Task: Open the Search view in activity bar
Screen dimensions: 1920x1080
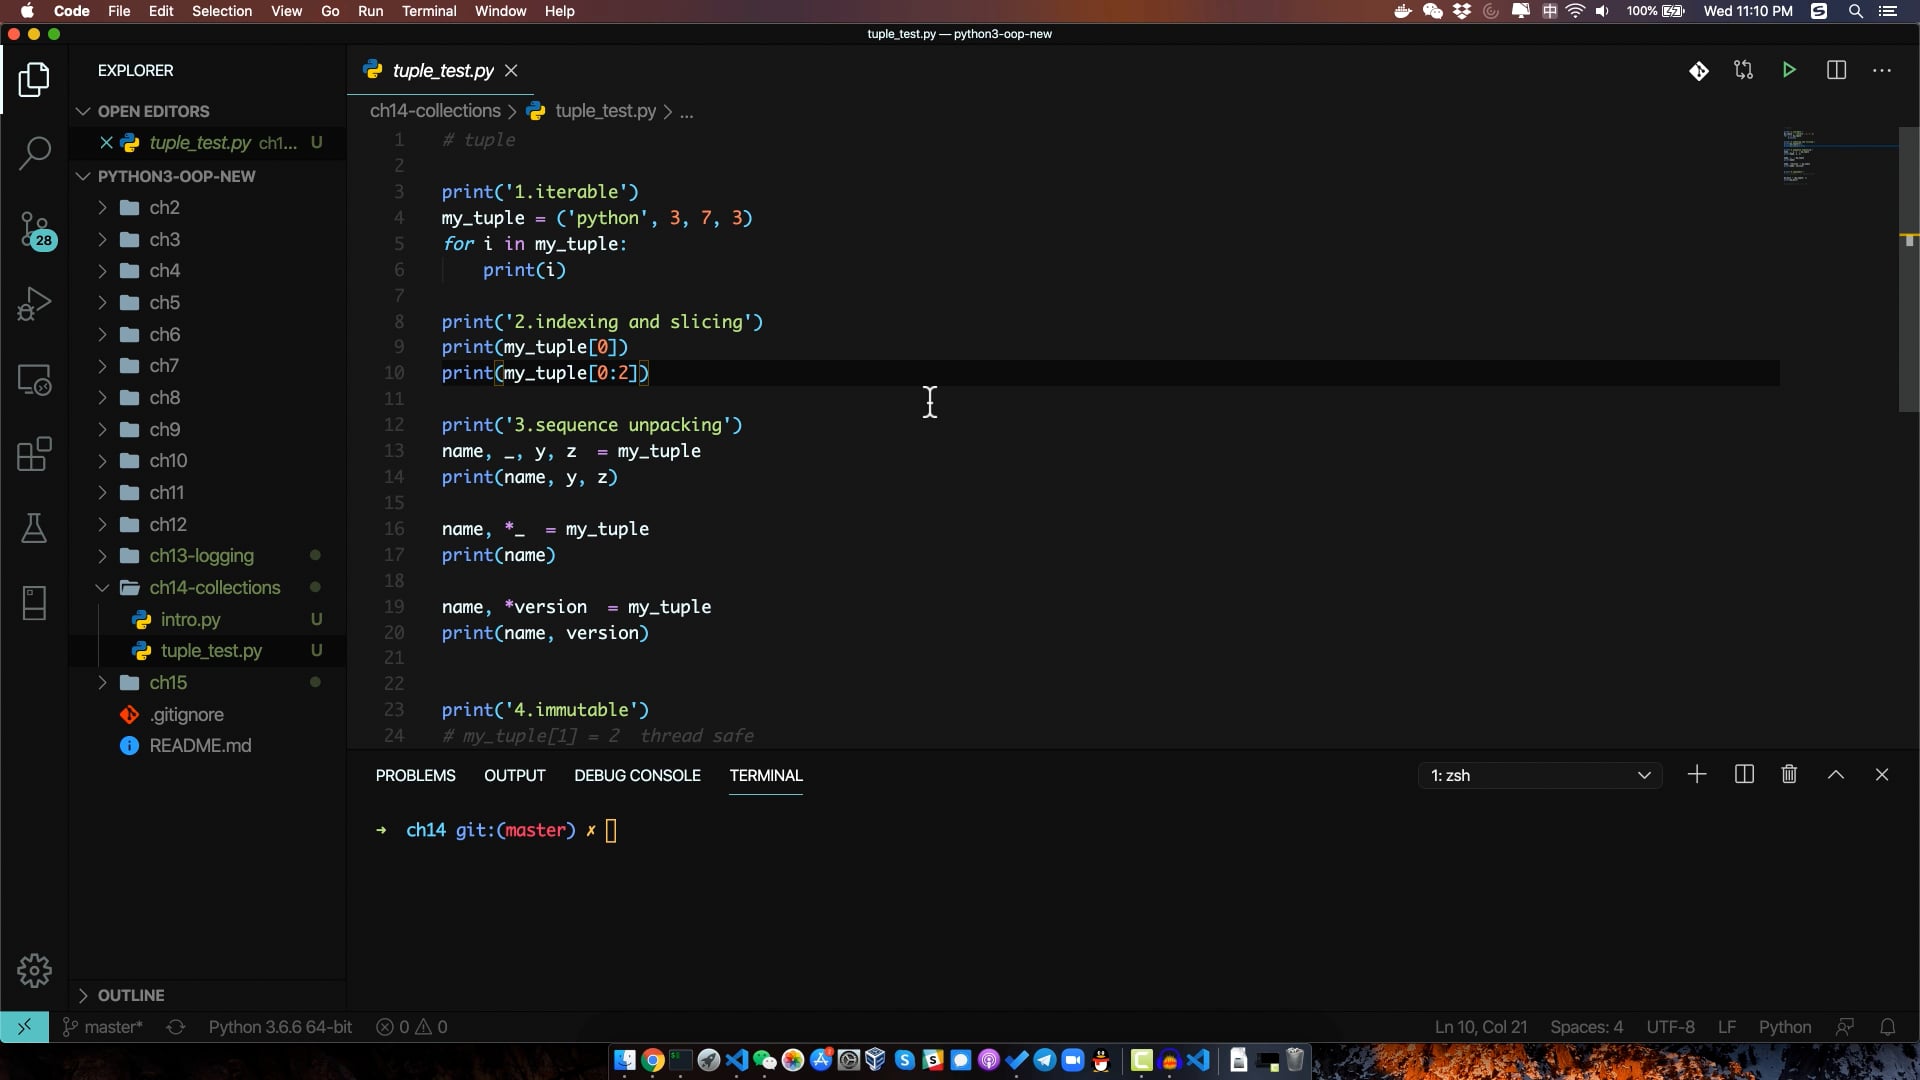Action: point(34,154)
